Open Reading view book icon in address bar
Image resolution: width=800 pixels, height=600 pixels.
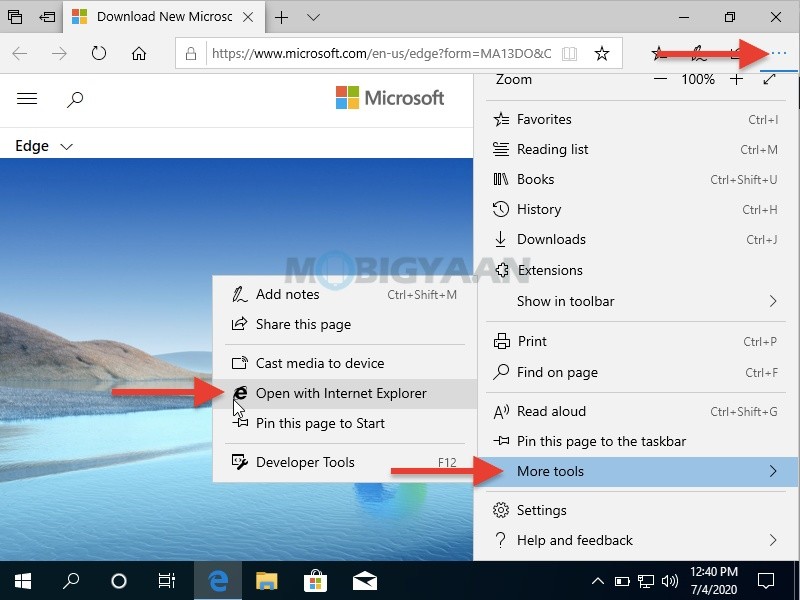[x=569, y=53]
